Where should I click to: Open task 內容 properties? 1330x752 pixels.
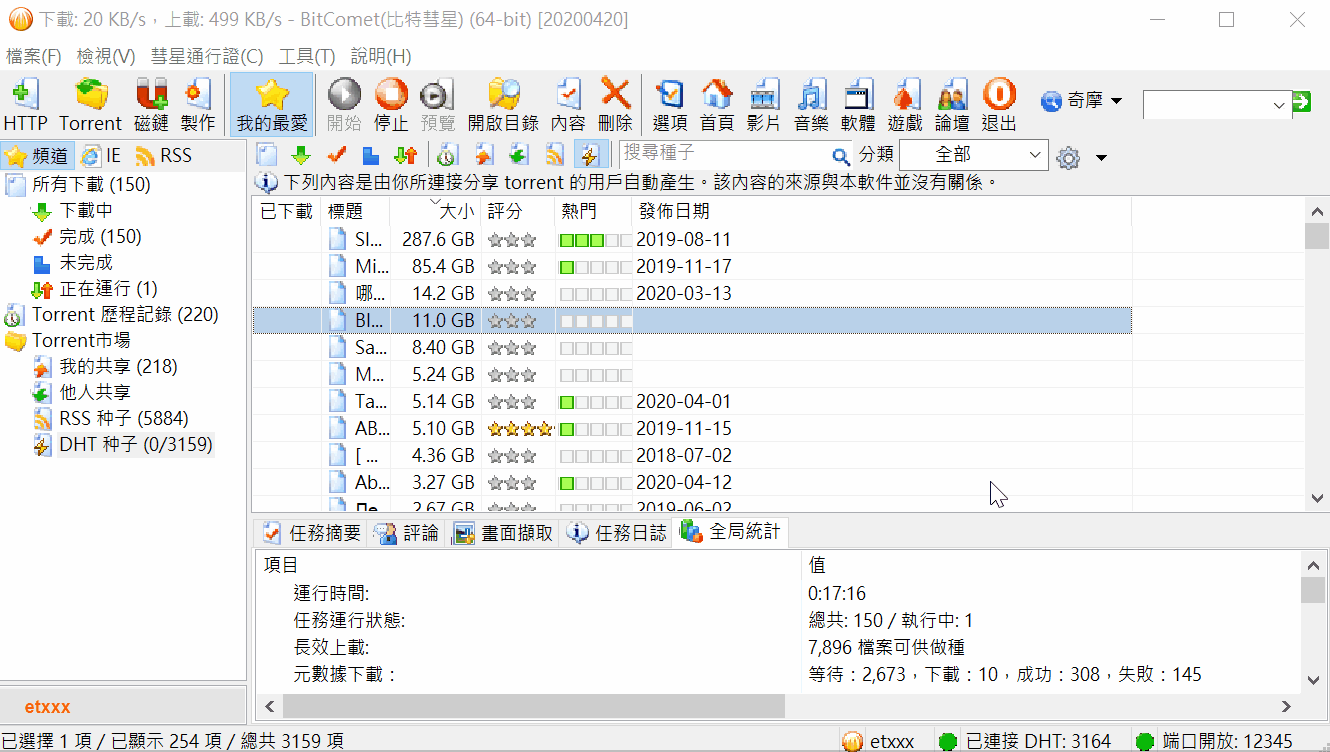tap(568, 105)
